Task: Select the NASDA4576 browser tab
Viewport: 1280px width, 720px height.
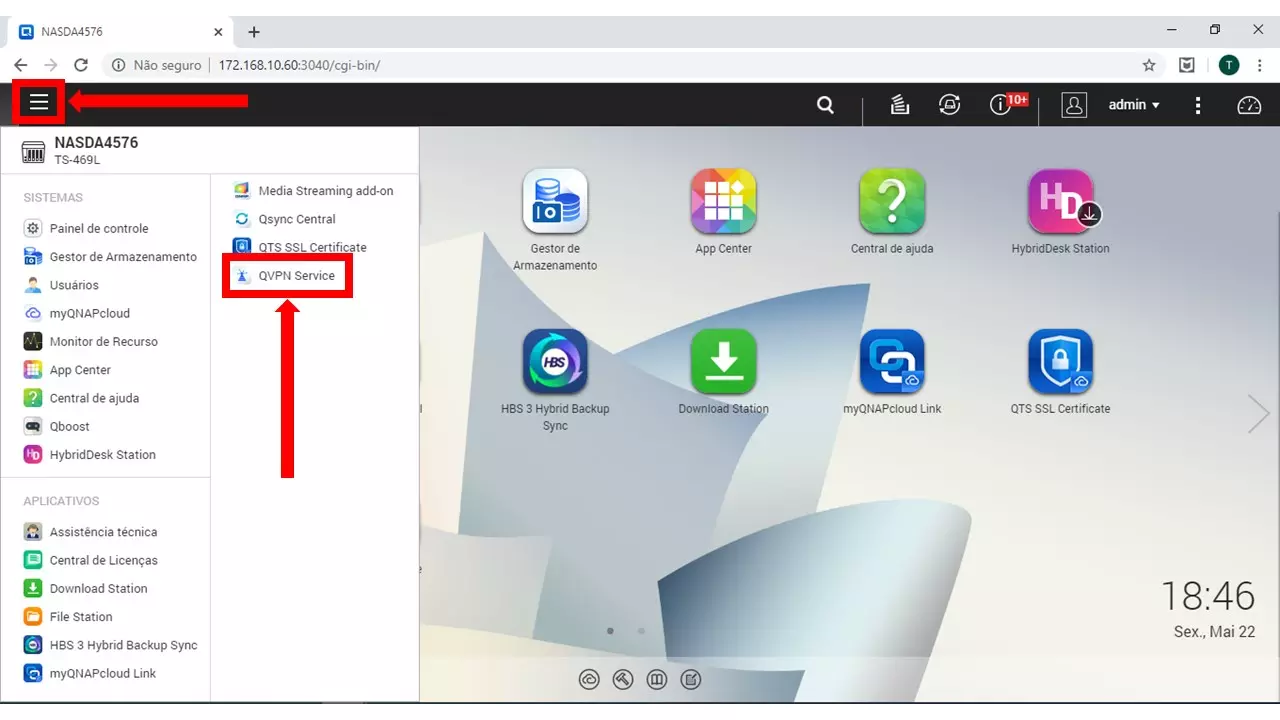Action: (120, 32)
